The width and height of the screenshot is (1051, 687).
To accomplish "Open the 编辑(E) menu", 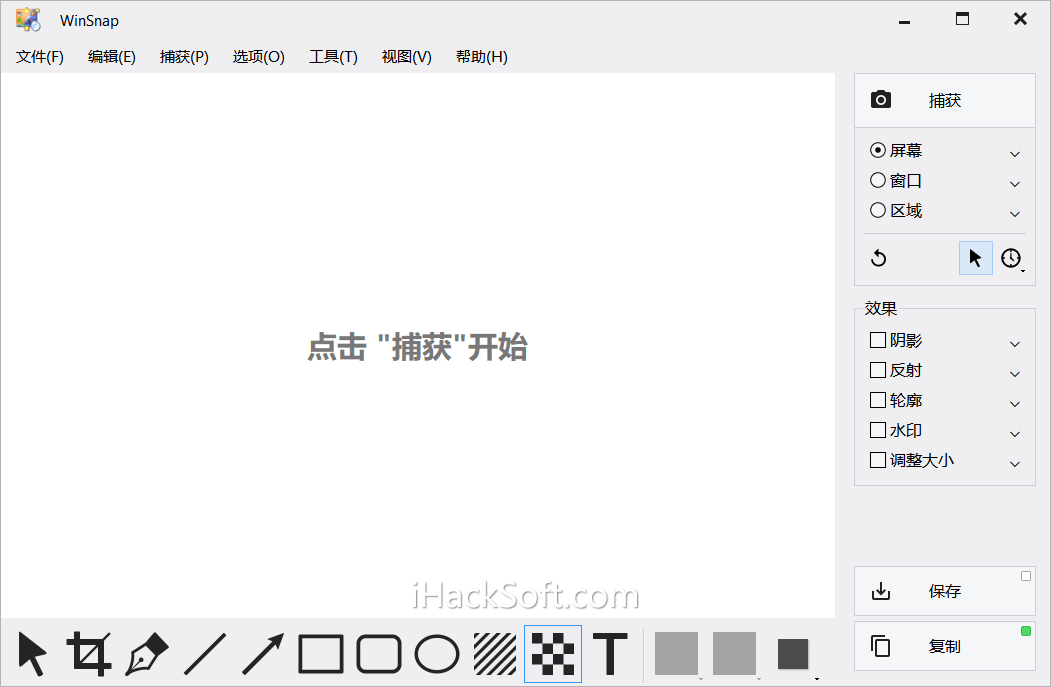I will (112, 57).
